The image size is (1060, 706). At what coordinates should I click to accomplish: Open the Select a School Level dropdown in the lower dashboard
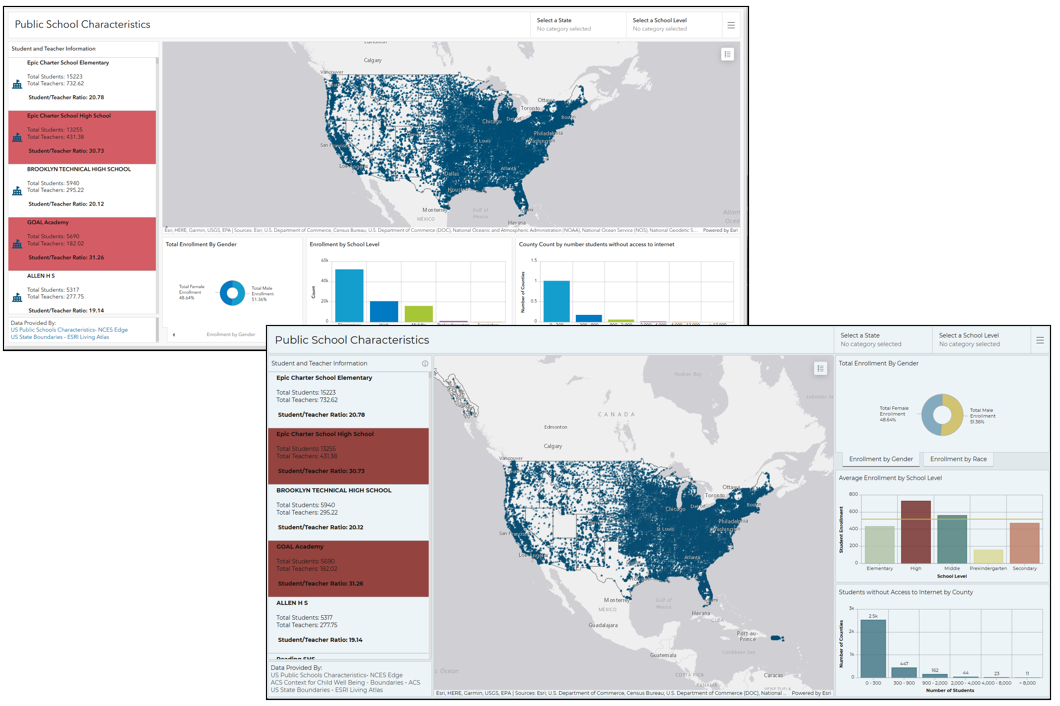pyautogui.click(x=981, y=340)
